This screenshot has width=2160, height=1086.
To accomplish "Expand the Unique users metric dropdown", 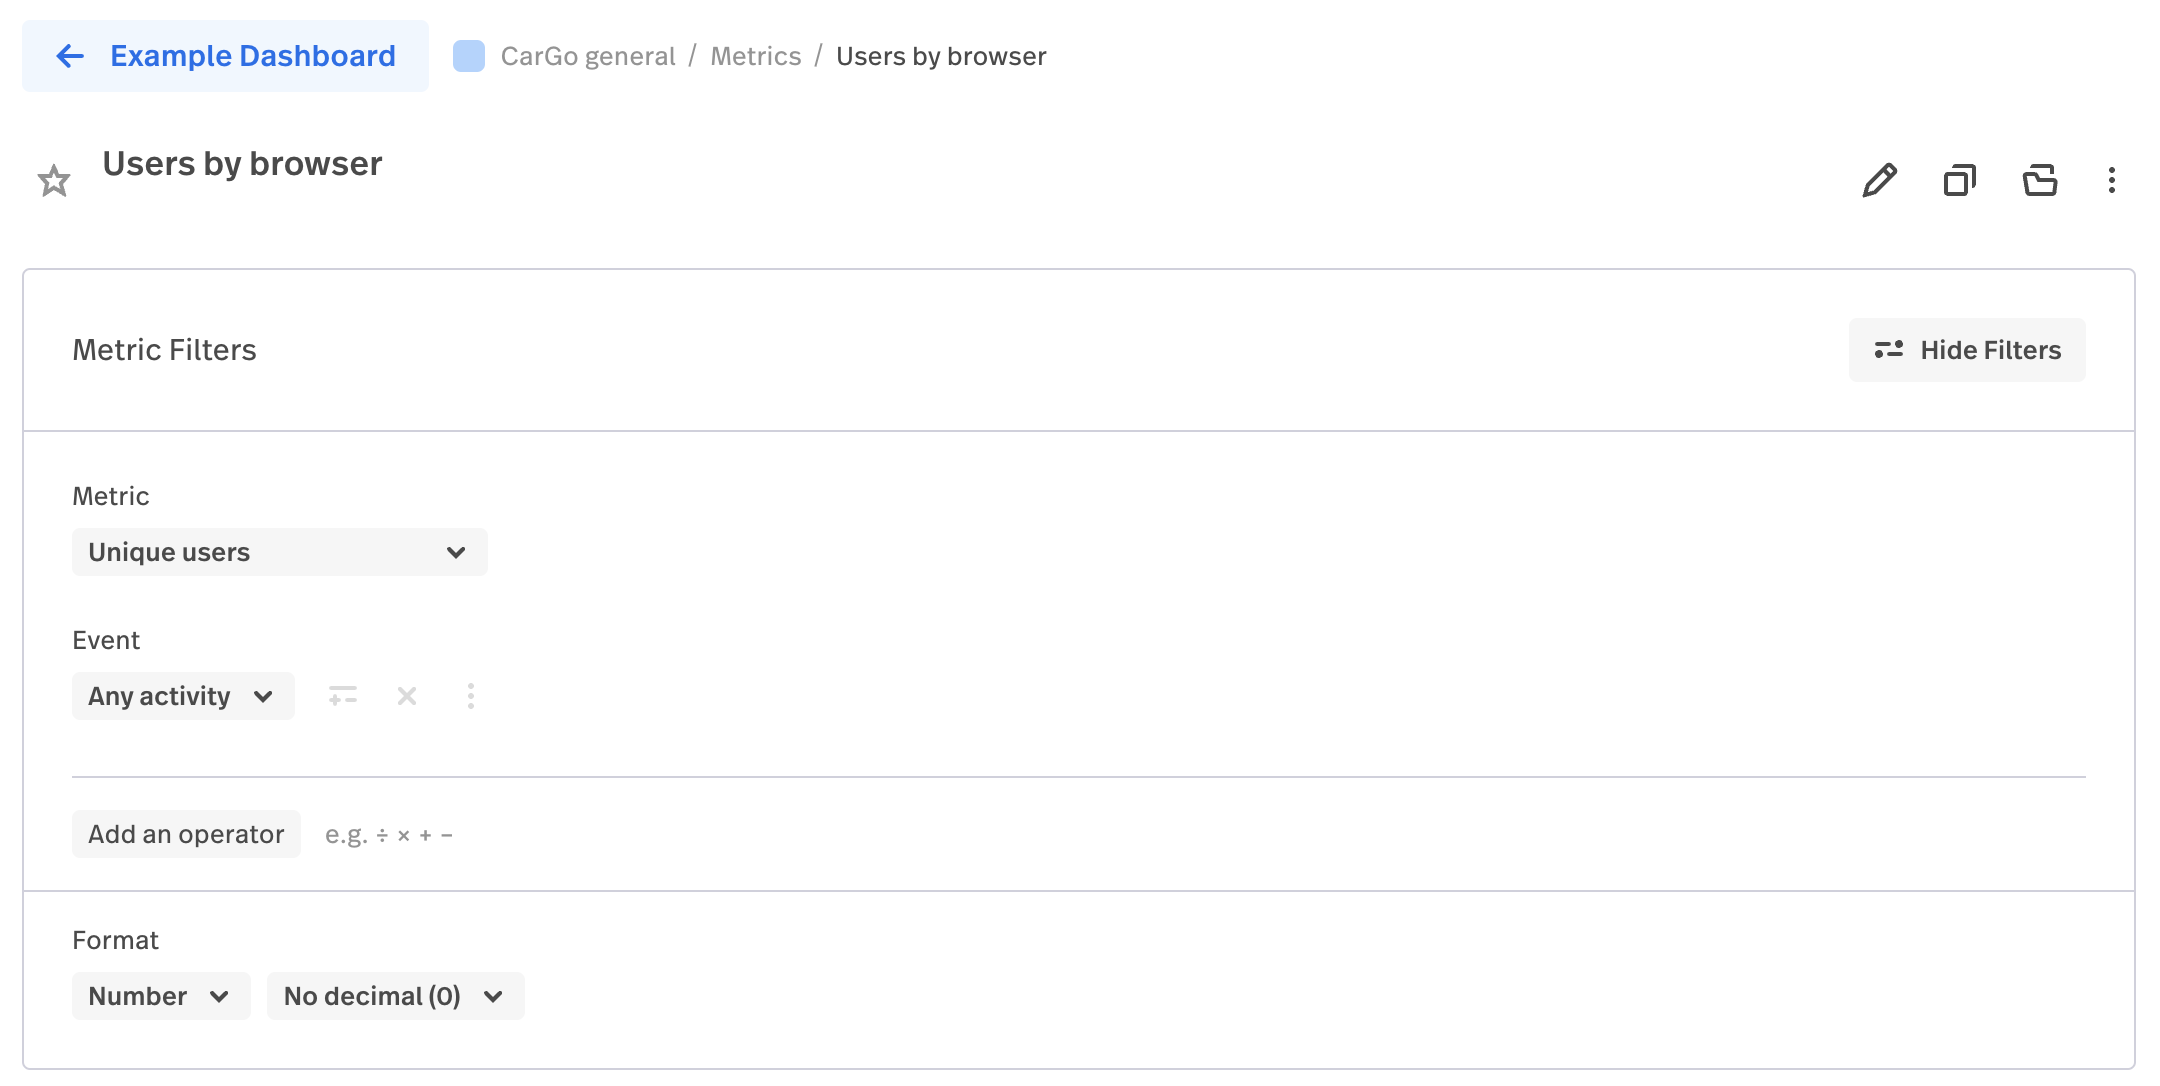I will click(x=280, y=552).
